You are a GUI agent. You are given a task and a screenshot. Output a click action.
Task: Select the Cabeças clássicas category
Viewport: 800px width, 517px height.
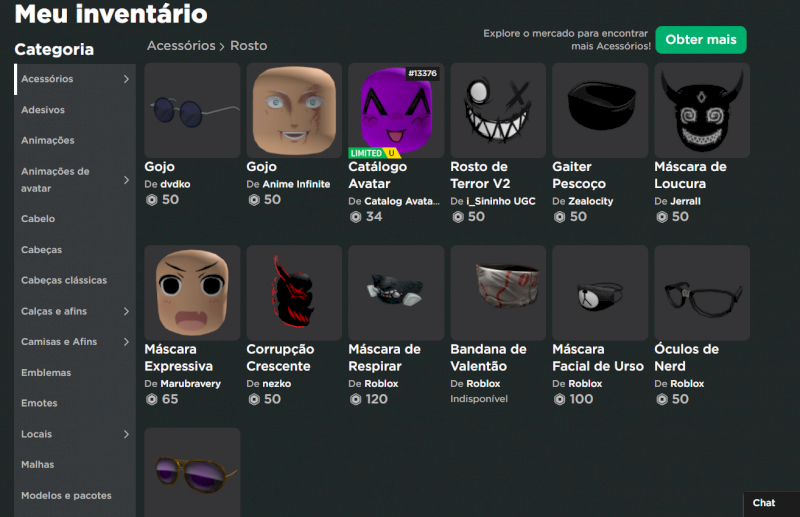click(x=75, y=280)
